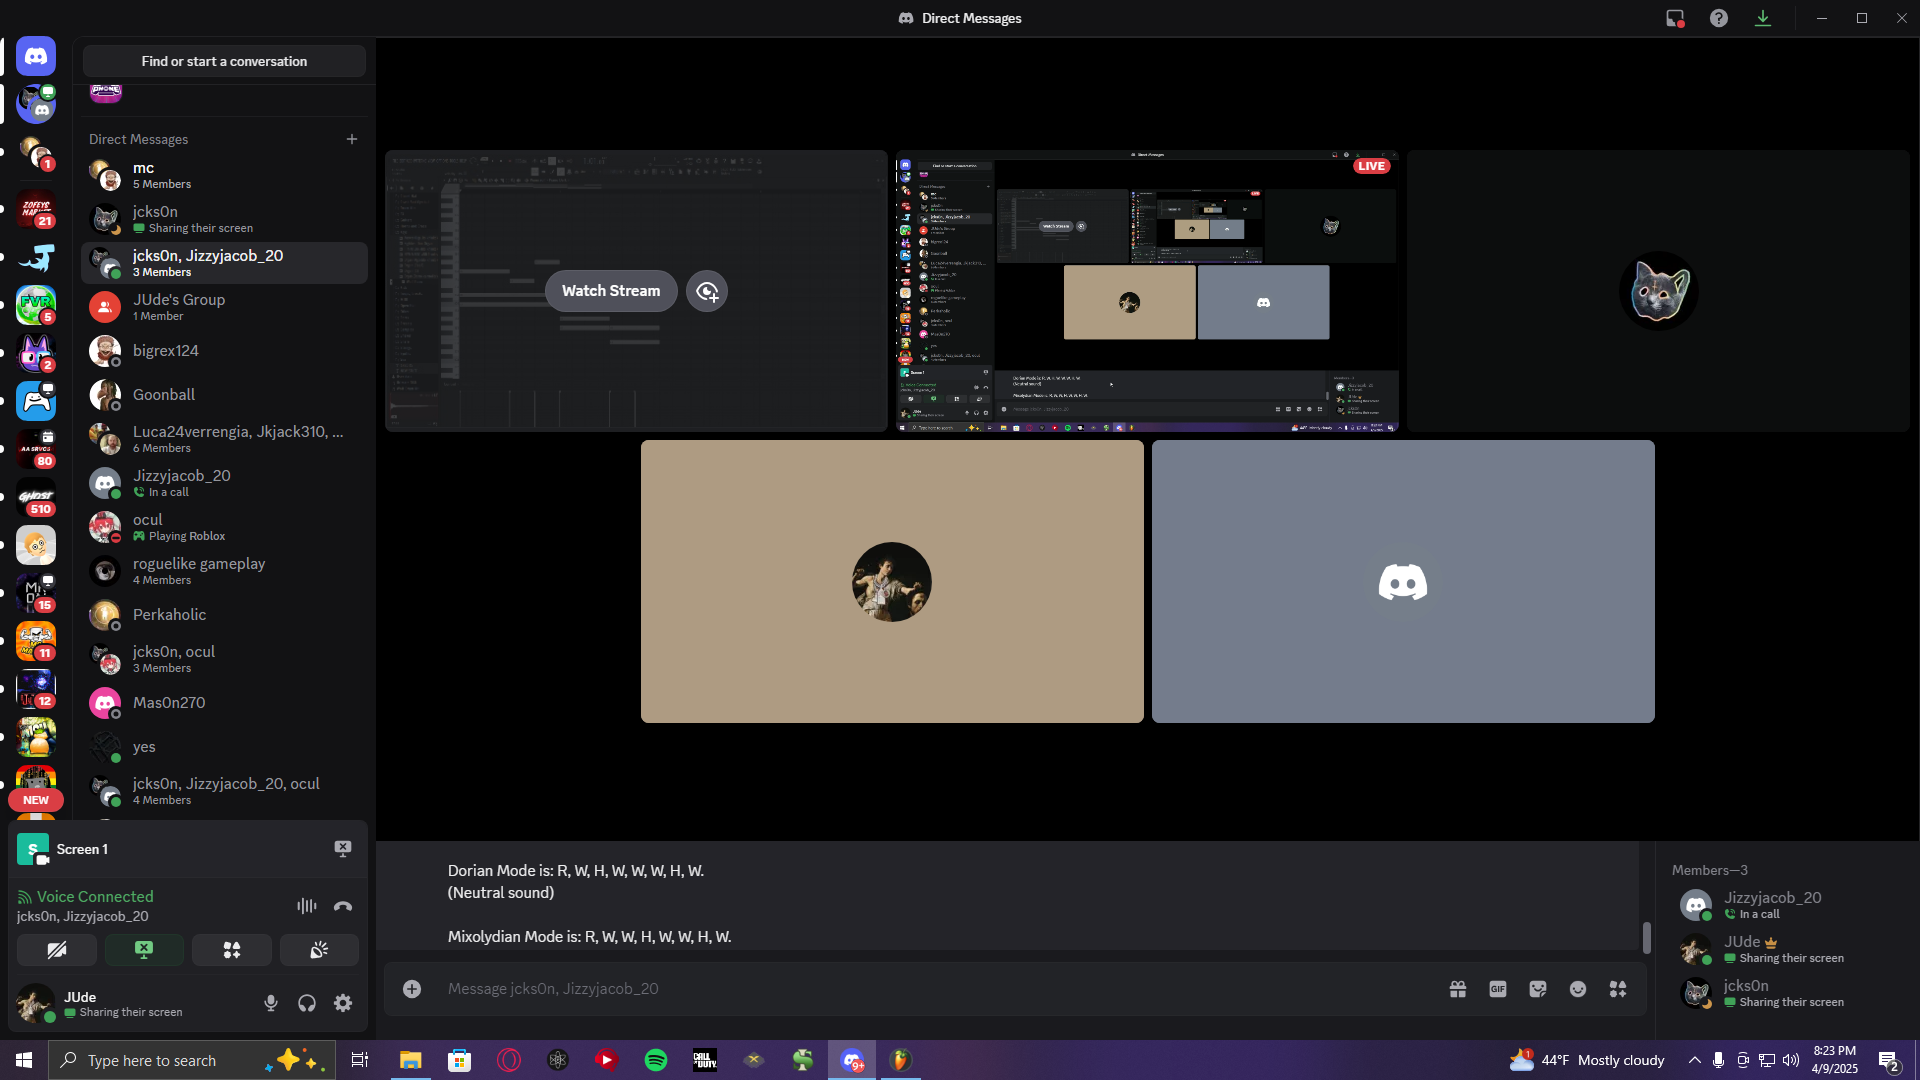Mute the microphone
Screen dimensions: 1920x1080
coord(270,1003)
